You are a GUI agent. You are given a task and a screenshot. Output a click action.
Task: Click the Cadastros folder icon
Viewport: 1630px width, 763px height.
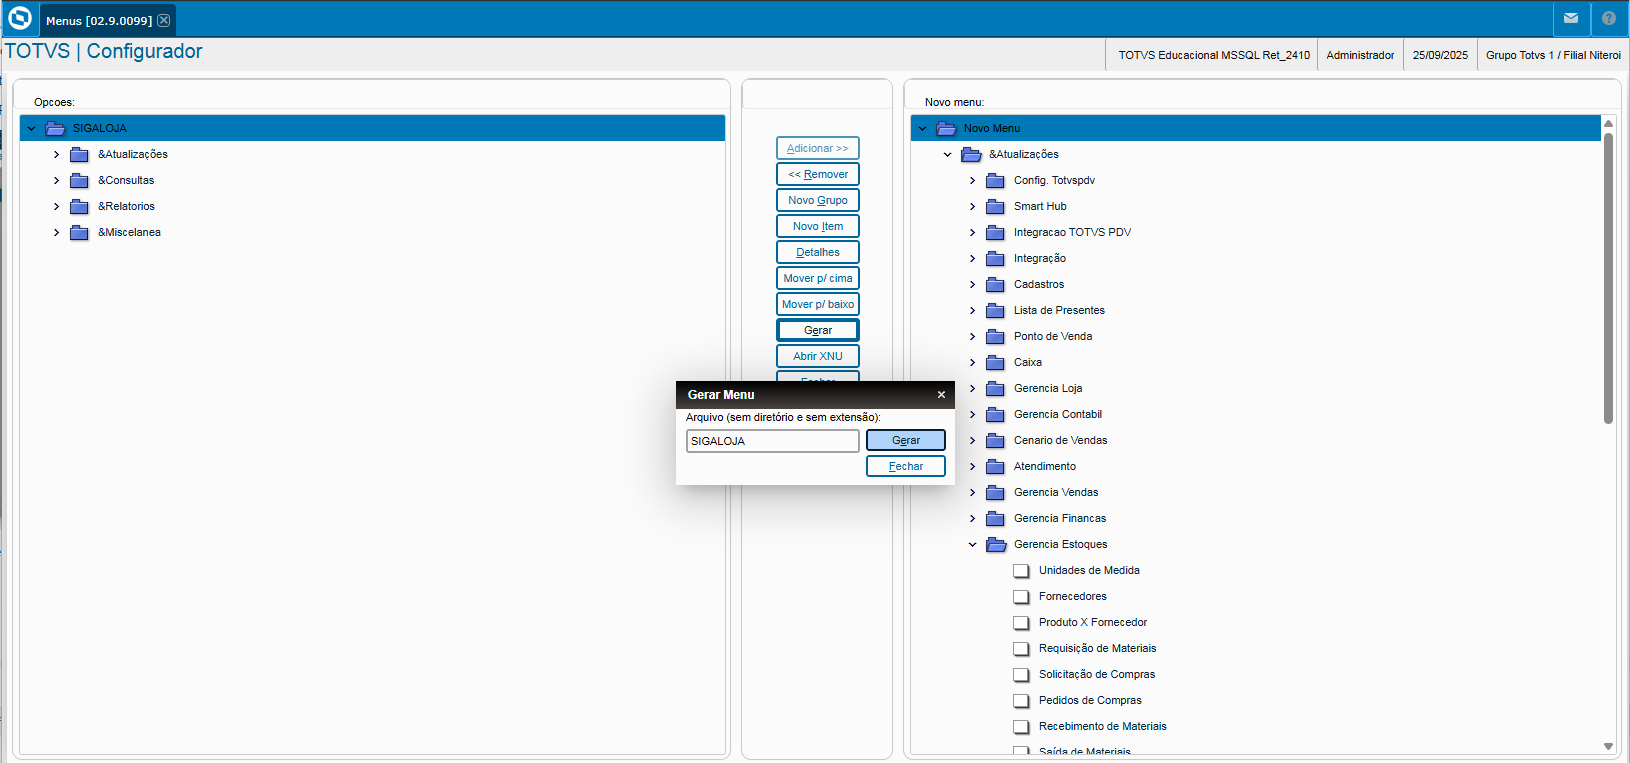[x=995, y=284]
